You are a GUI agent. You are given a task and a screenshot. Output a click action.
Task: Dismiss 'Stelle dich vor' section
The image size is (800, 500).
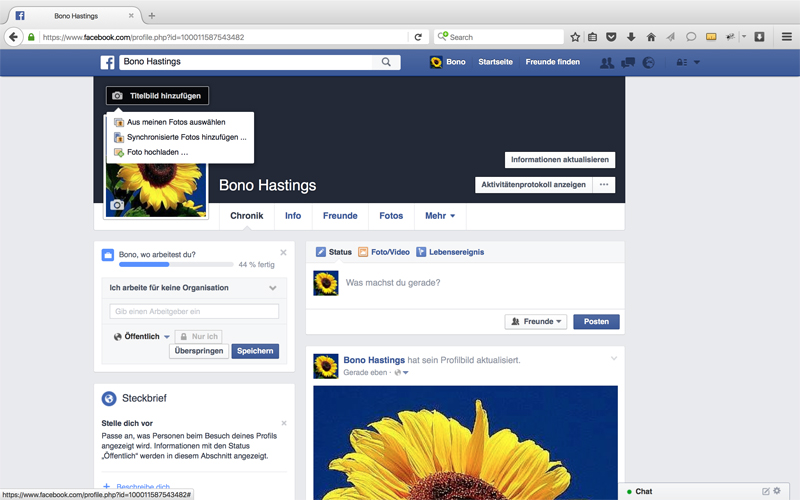[284, 423]
